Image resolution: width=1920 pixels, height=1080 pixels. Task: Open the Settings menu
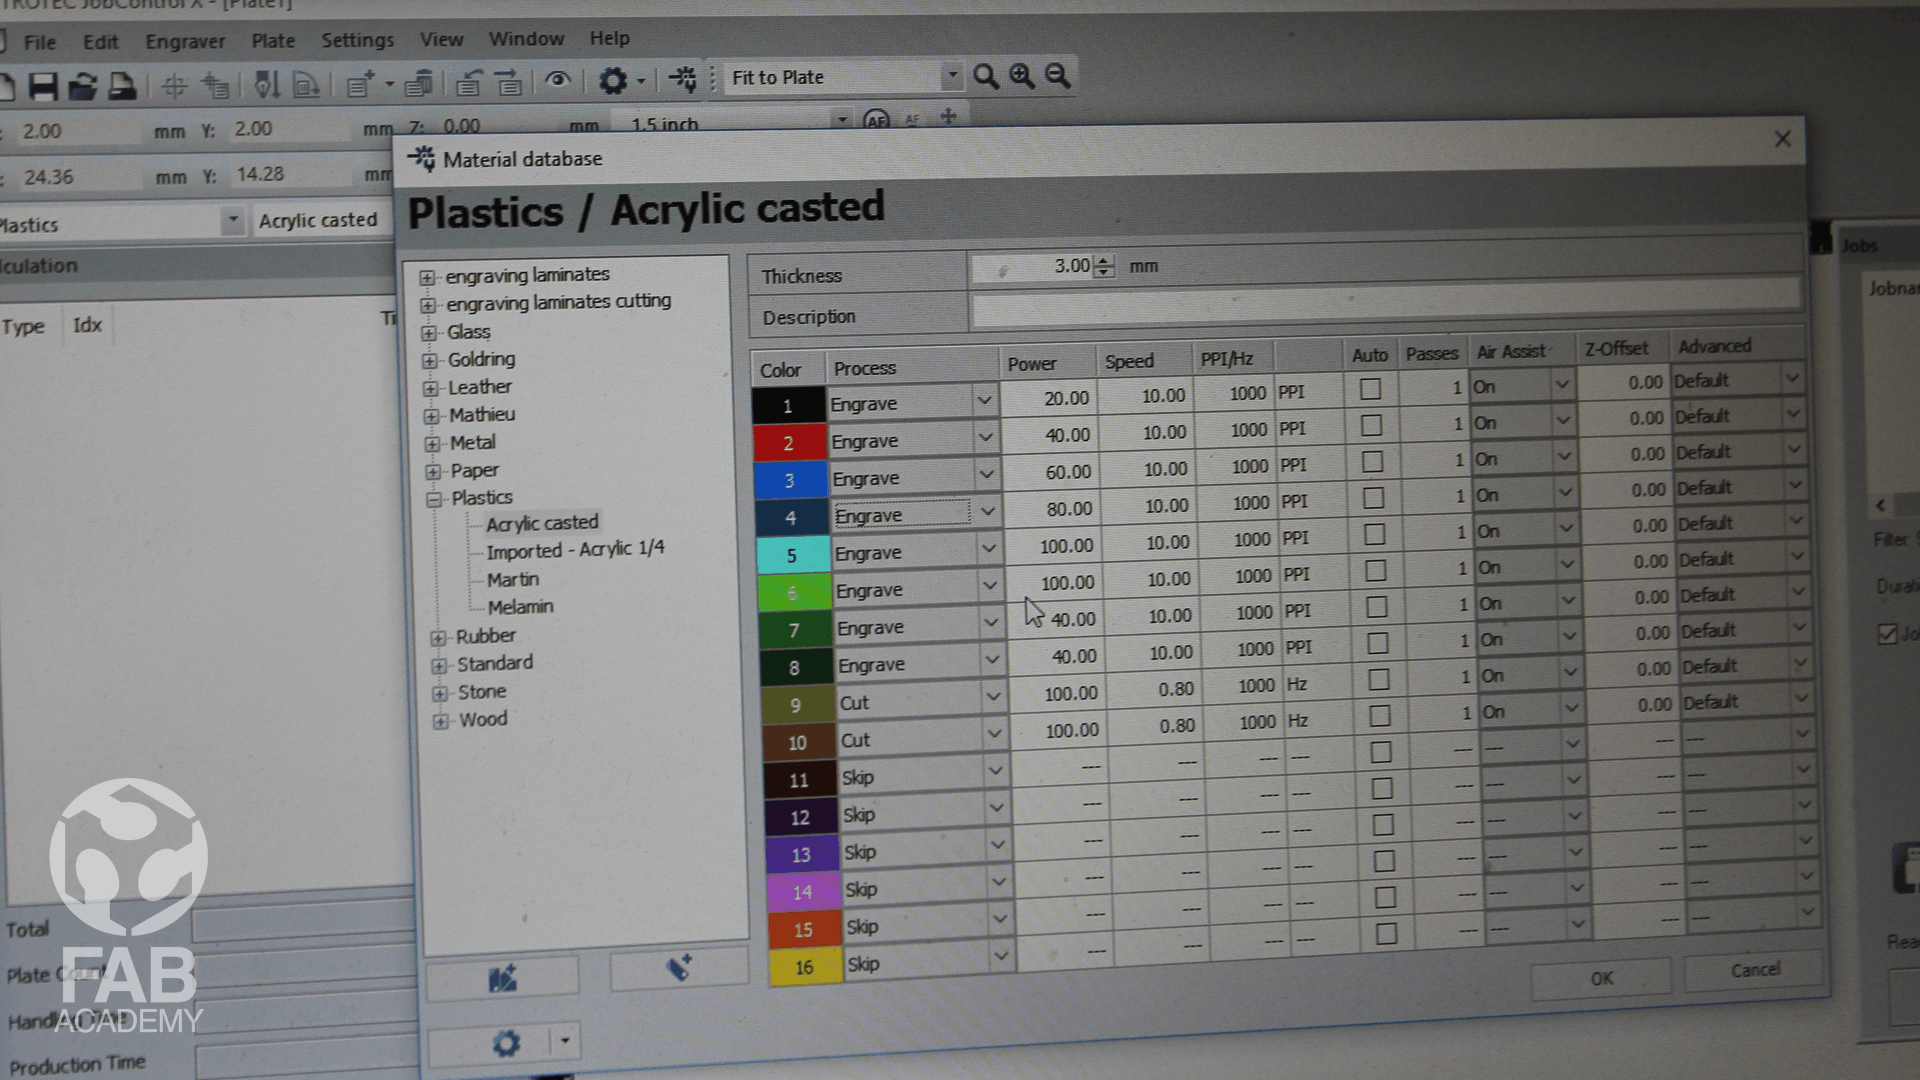tap(357, 40)
